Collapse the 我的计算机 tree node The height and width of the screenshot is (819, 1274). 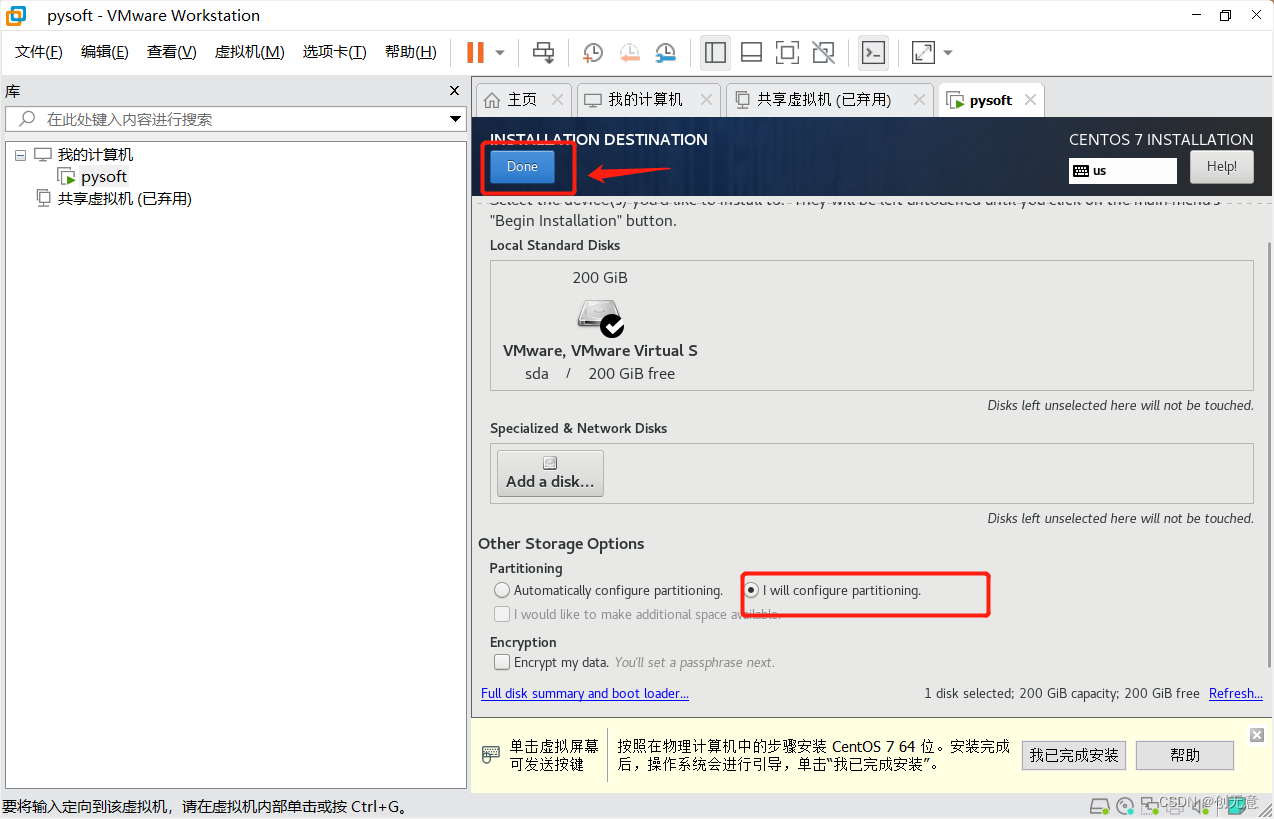click(21, 155)
